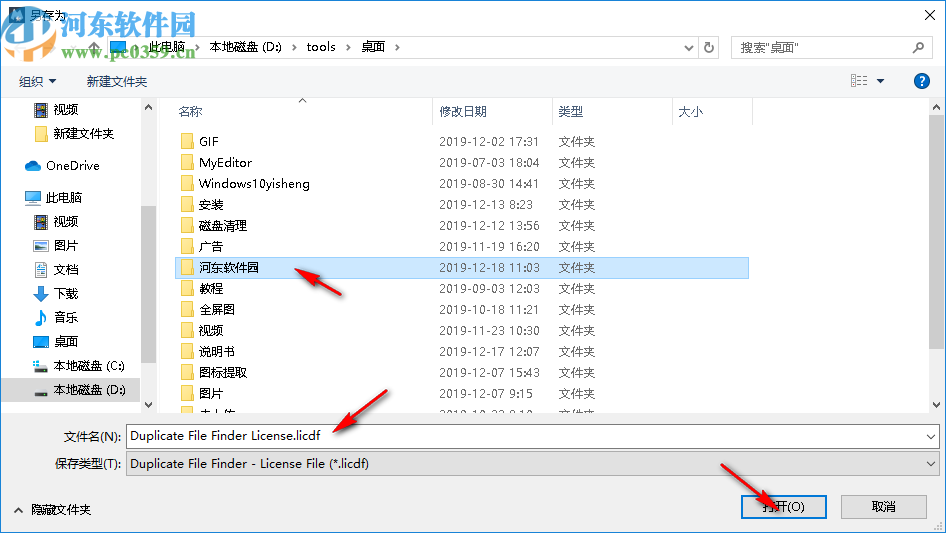
Task: Click the sidebar scroll-down arrow
Action: pos(148,405)
